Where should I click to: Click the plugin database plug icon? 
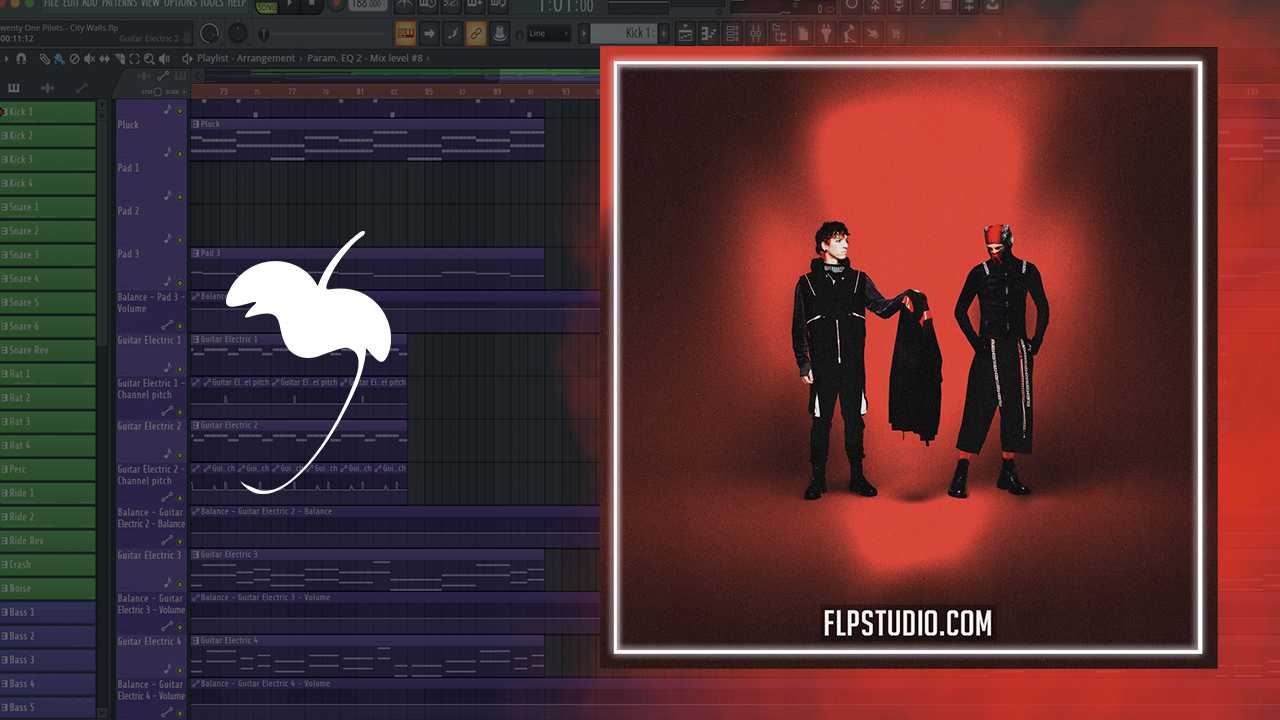pyautogui.click(x=826, y=33)
